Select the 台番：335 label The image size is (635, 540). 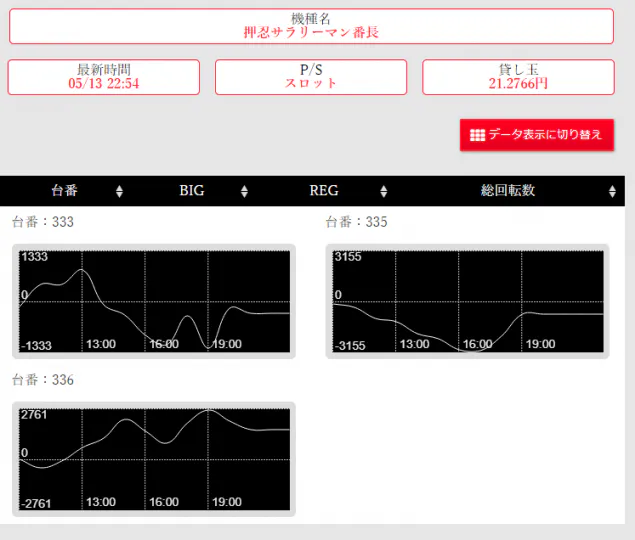[x=356, y=222]
